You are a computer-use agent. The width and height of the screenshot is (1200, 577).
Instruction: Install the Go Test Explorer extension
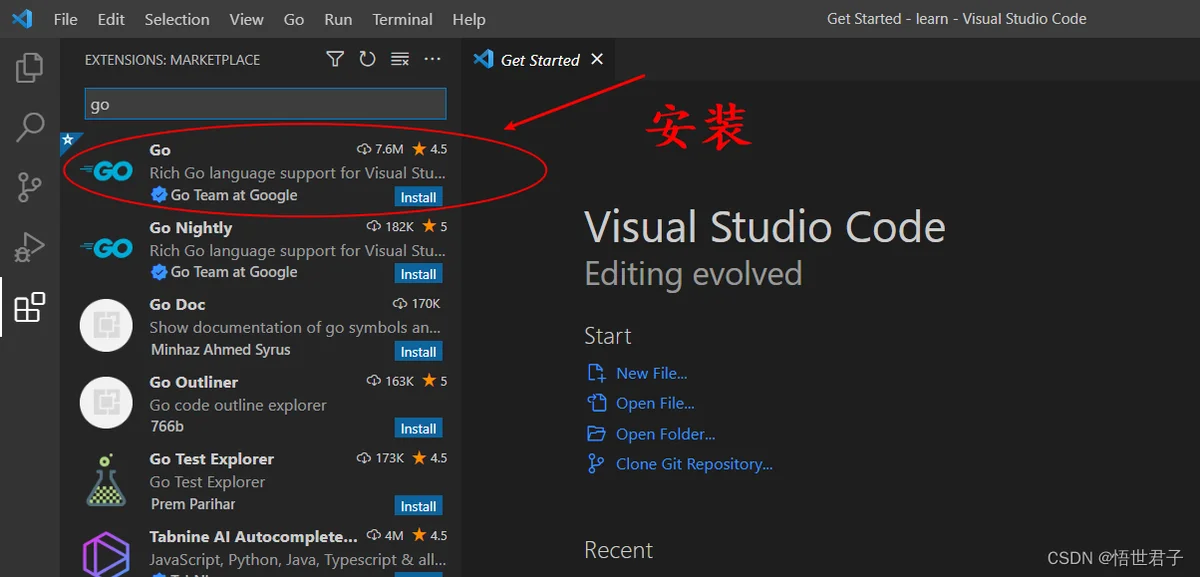(418, 506)
